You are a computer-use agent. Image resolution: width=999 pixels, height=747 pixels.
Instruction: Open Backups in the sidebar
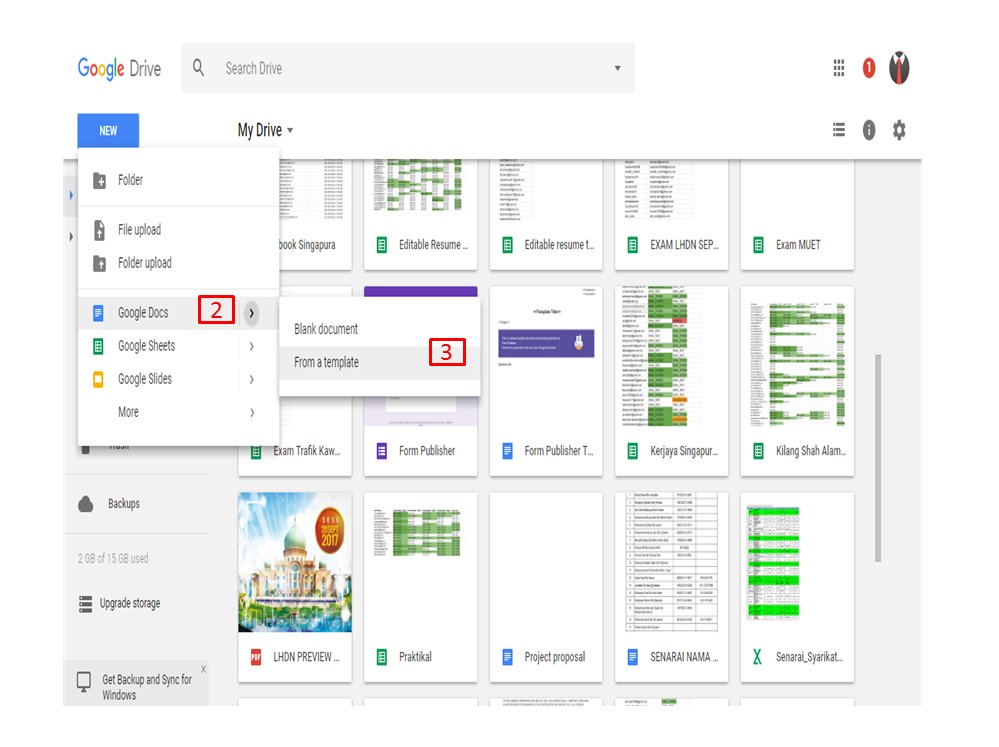pyautogui.click(x=124, y=504)
